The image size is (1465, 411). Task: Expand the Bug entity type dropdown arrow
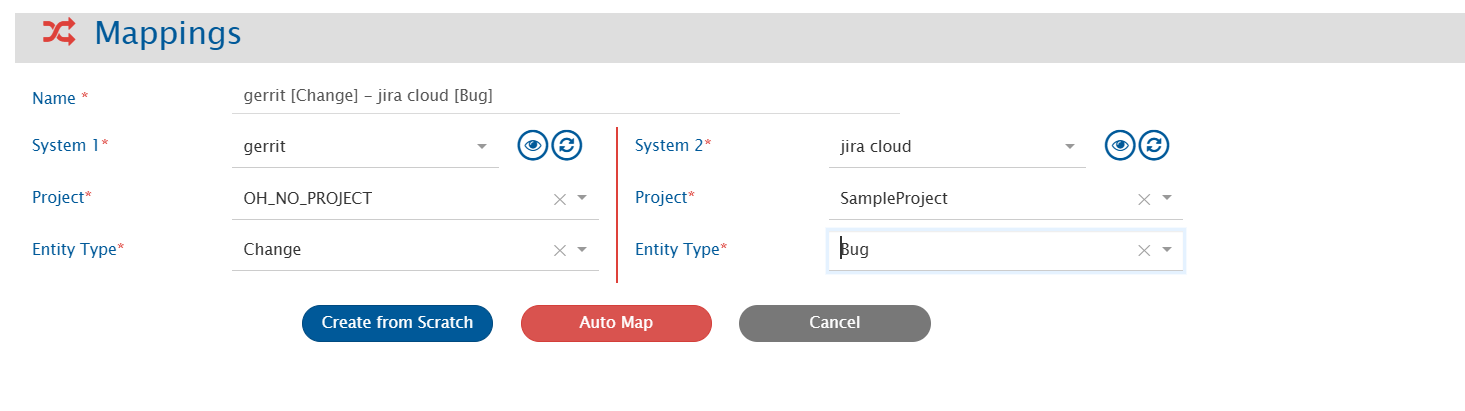pyautogui.click(x=1167, y=250)
